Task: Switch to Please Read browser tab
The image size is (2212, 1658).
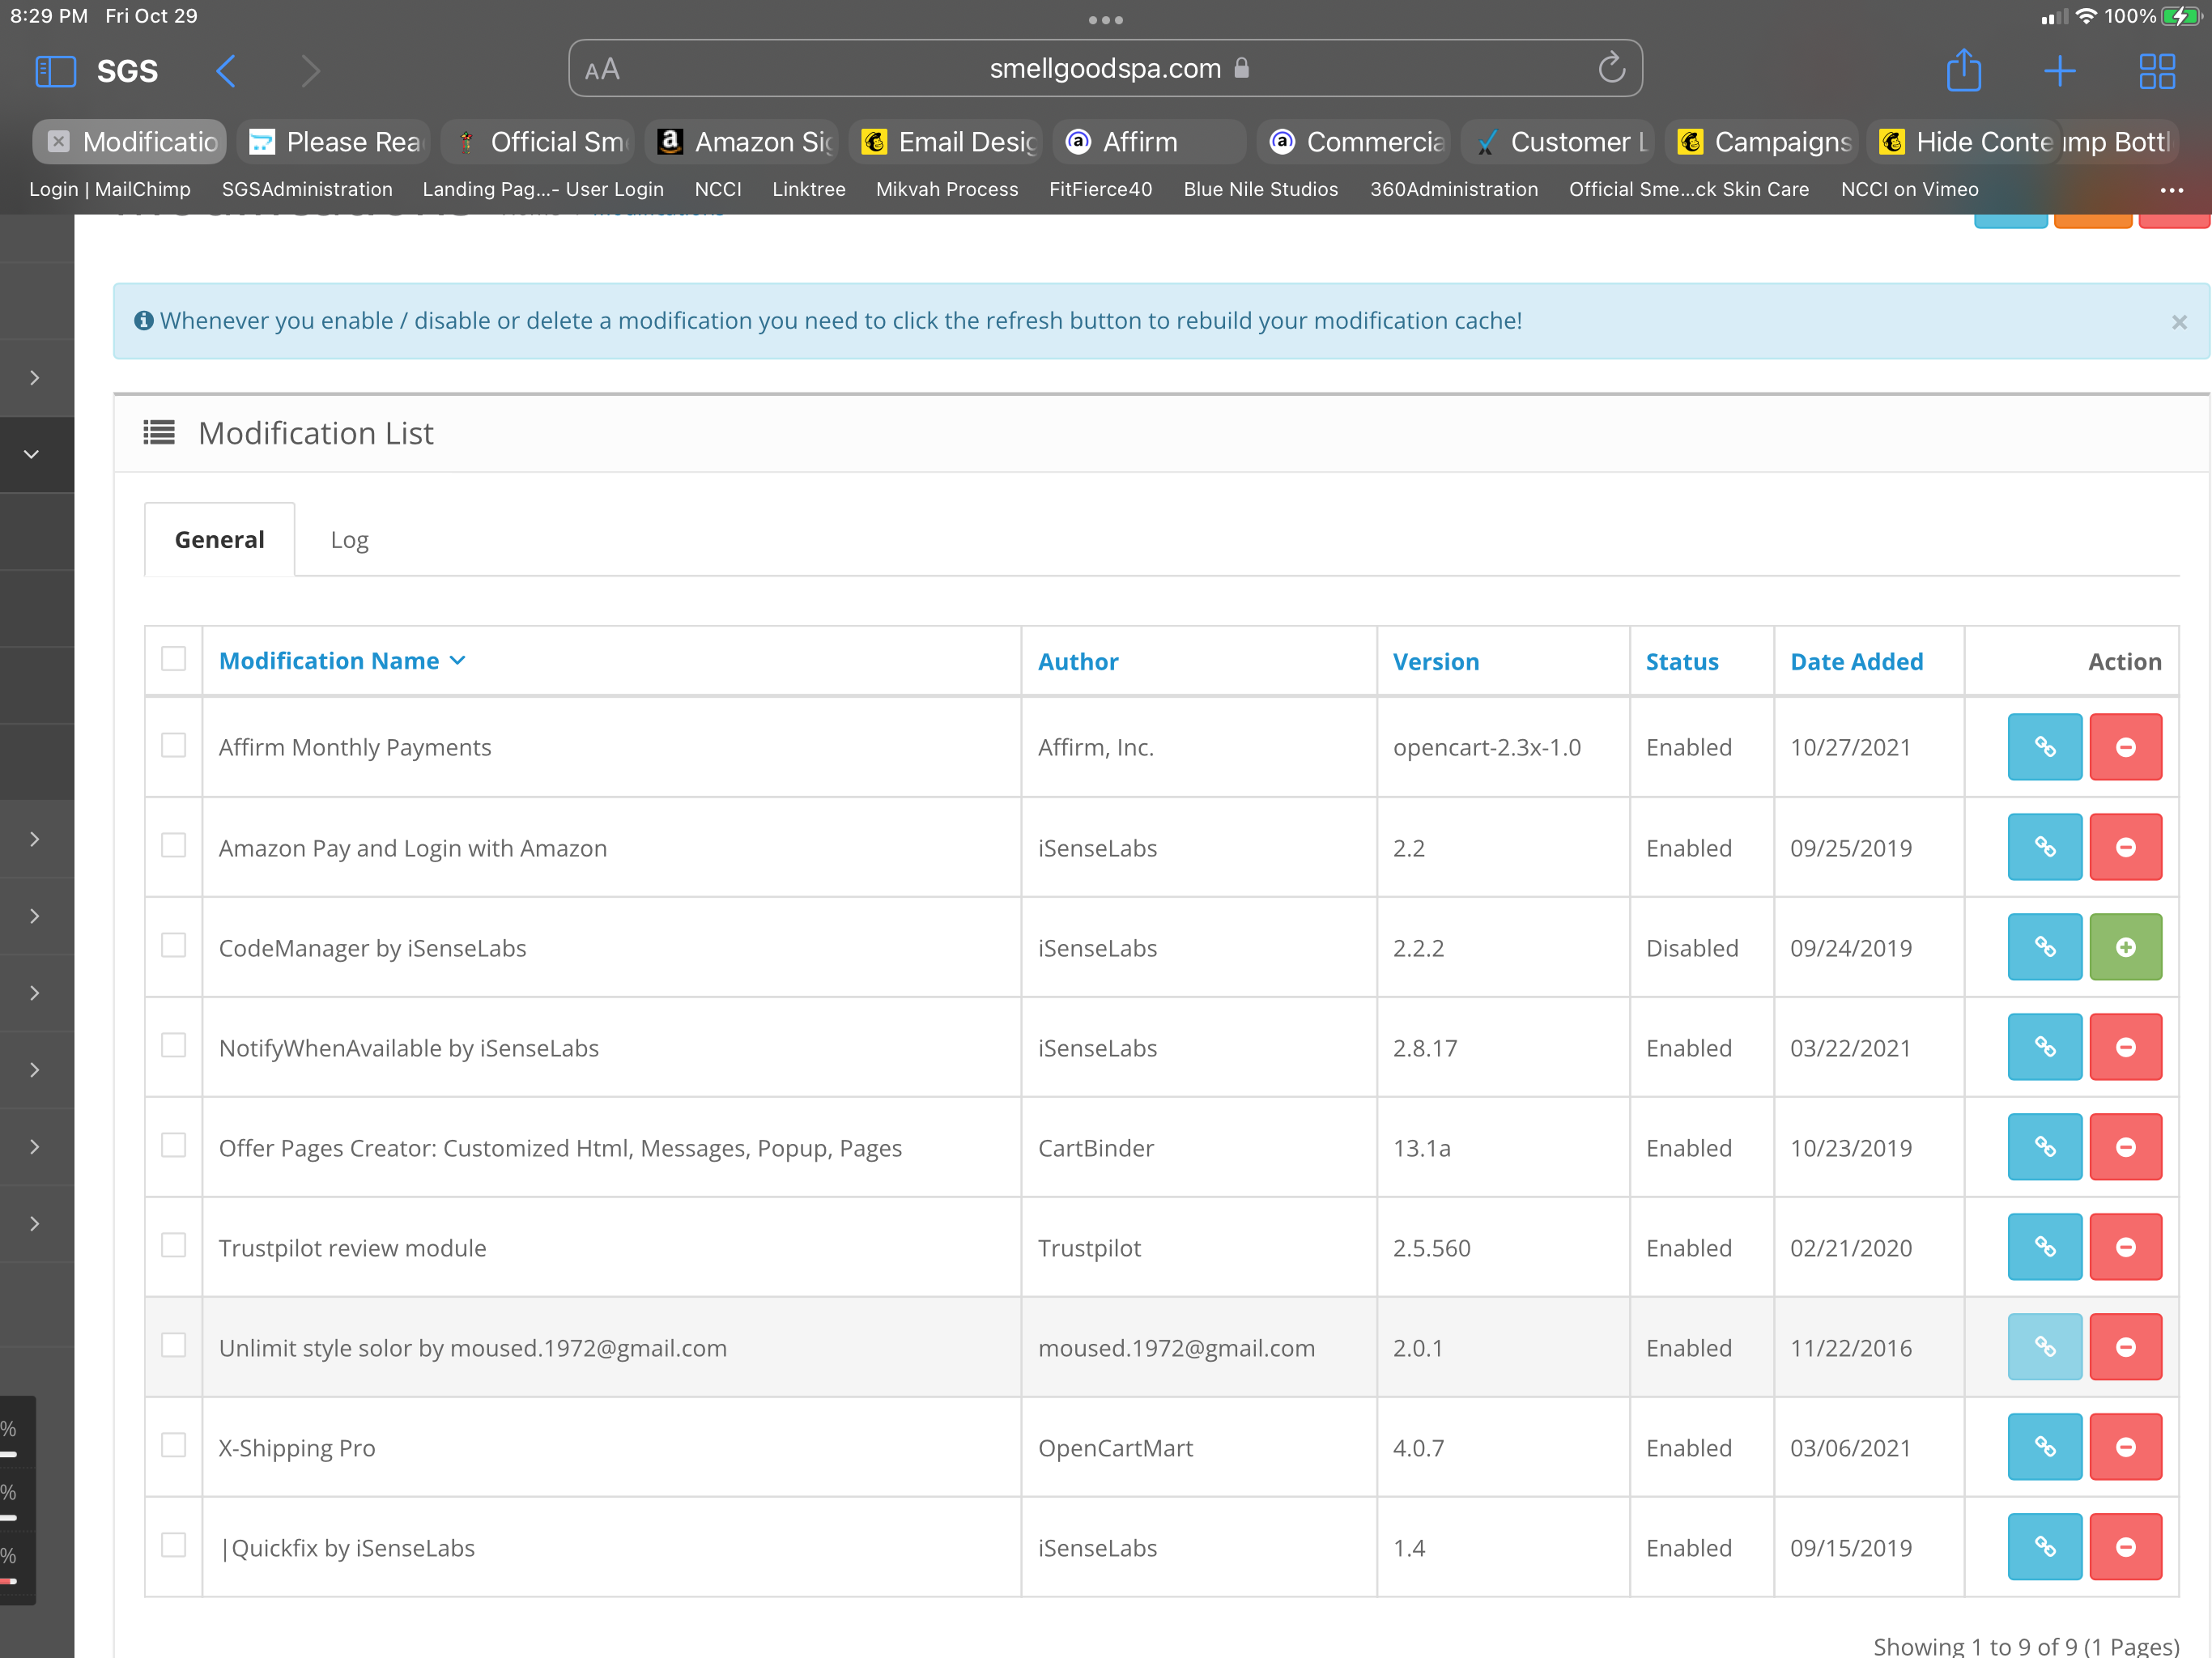Action: [x=334, y=142]
